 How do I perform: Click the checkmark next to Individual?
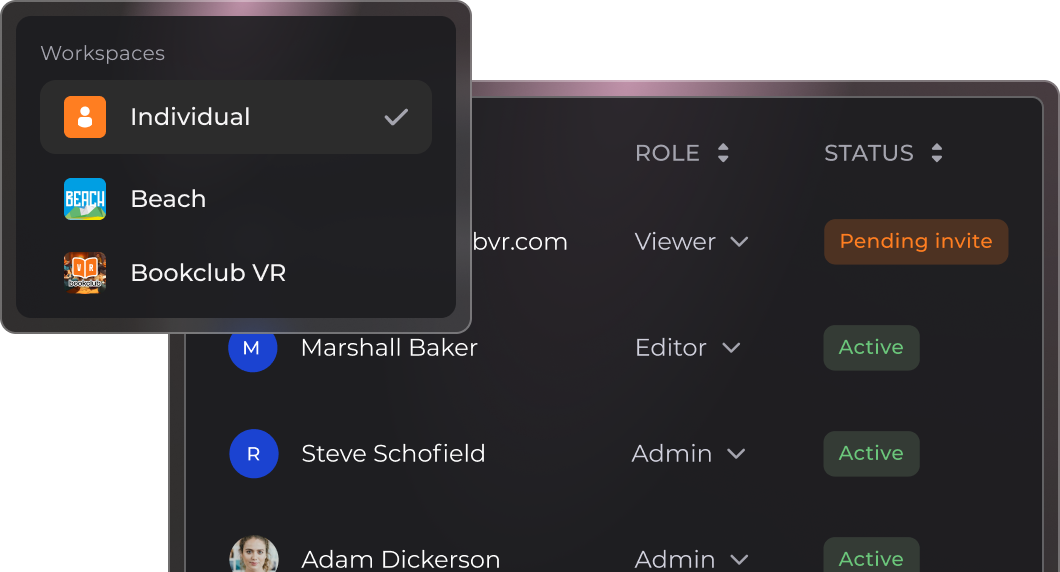pos(396,117)
